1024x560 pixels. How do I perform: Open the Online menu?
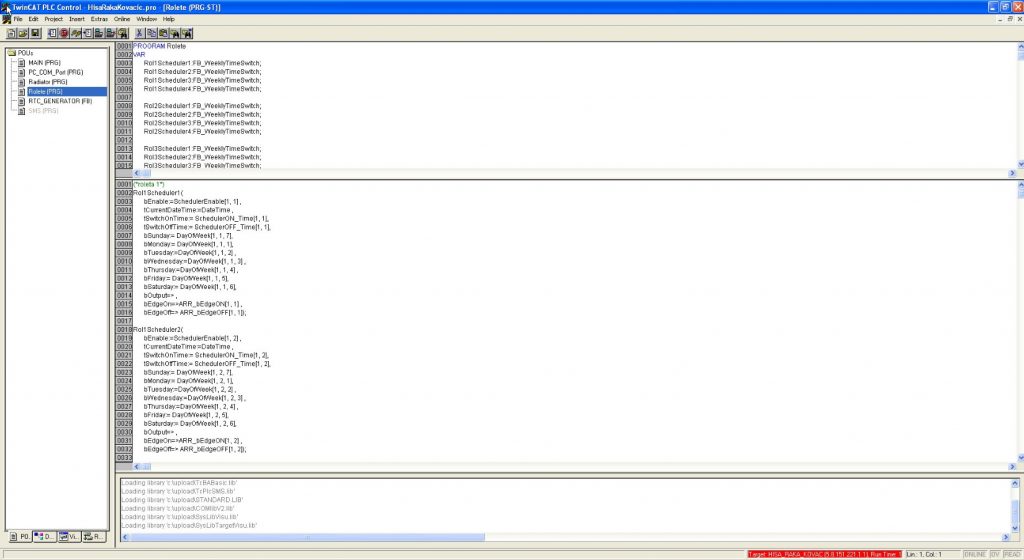click(122, 19)
